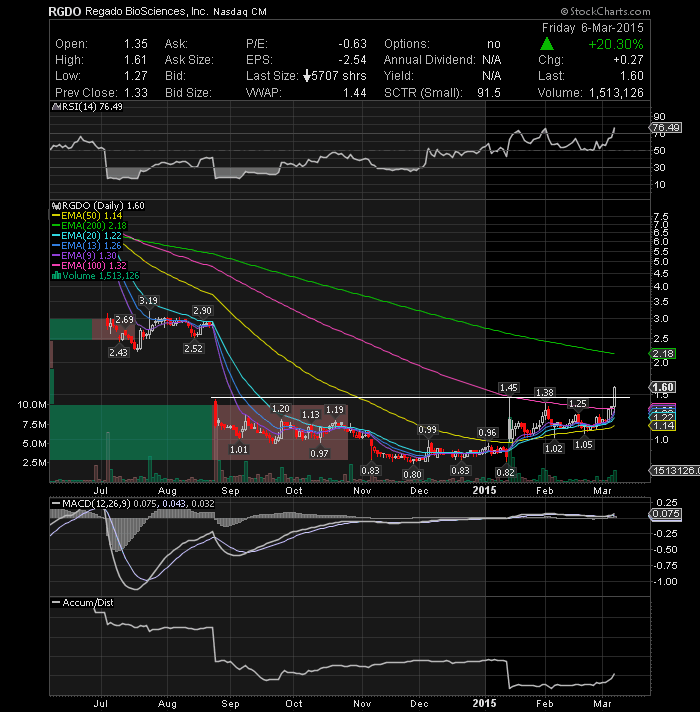The image size is (700, 712).
Task: Click the 1.05 low price annotation
Action: click(x=584, y=445)
